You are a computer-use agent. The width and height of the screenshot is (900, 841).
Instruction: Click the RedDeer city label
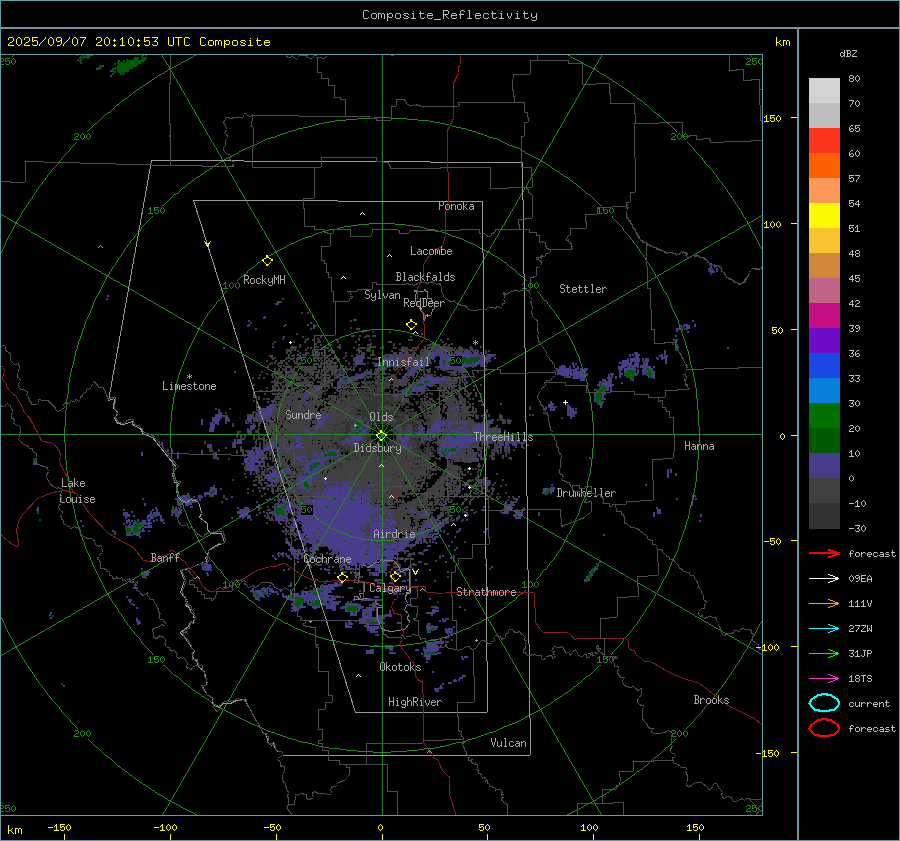coord(424,303)
